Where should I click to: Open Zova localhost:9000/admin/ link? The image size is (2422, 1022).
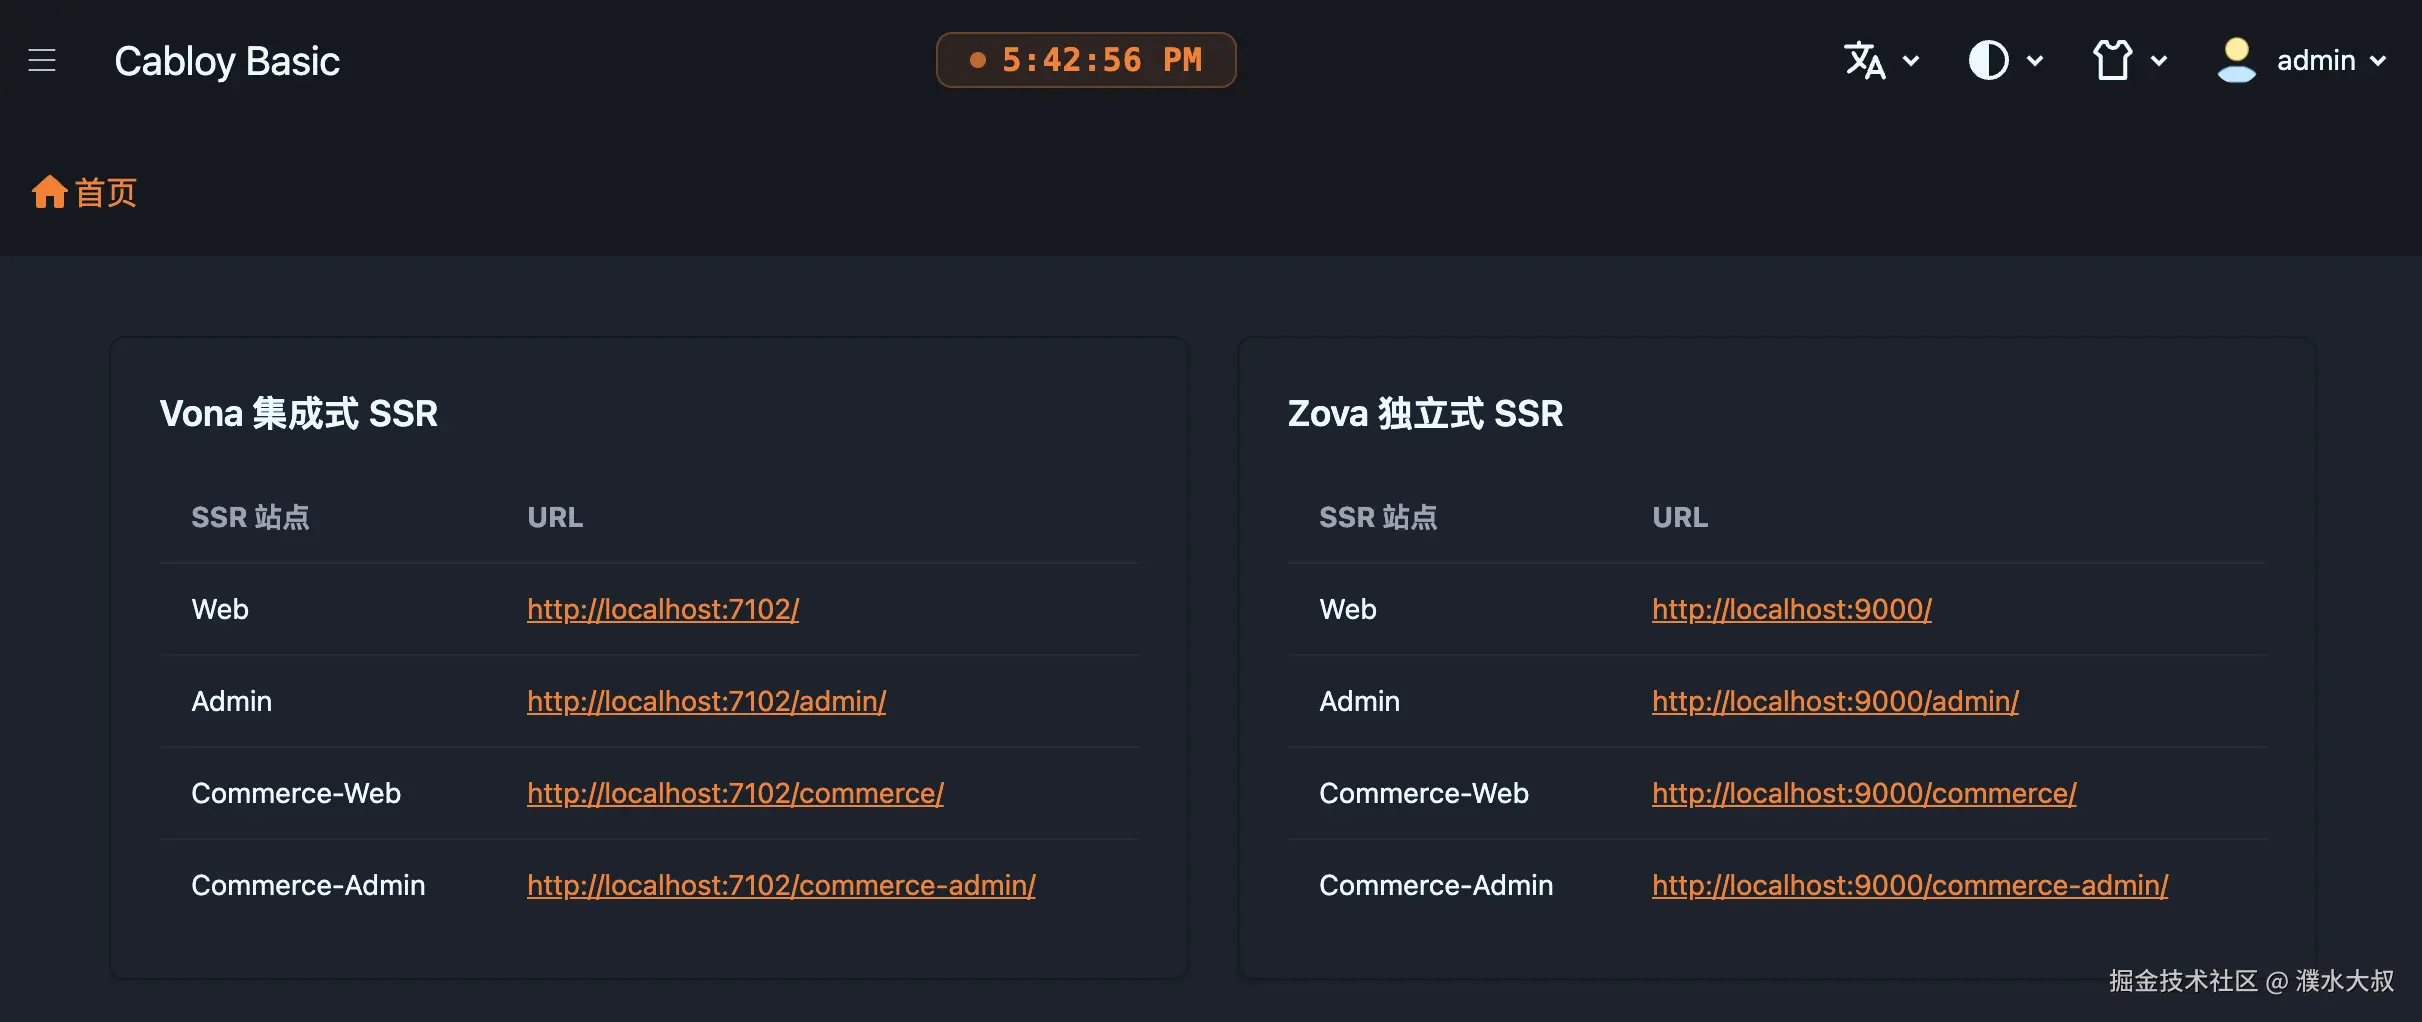coord(1835,701)
